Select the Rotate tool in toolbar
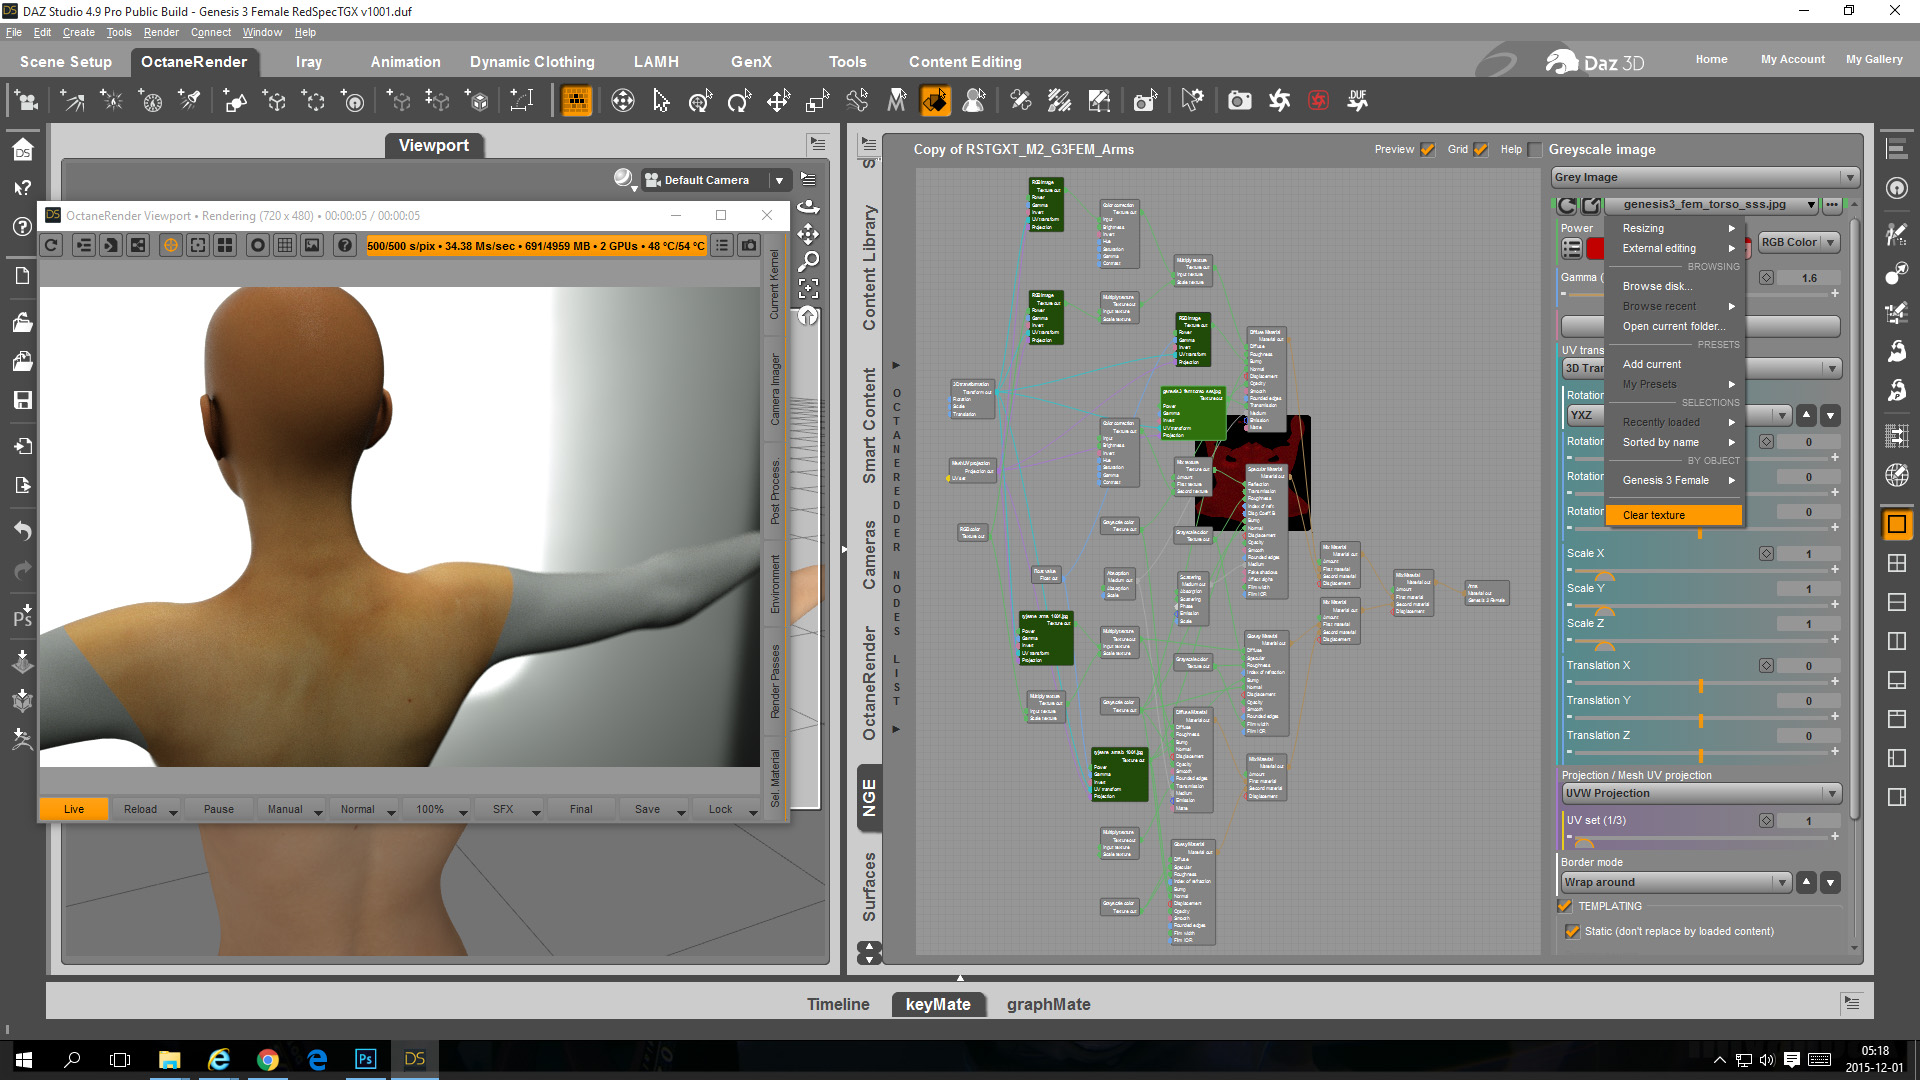Image resolution: width=1920 pixels, height=1080 pixels. (x=739, y=101)
